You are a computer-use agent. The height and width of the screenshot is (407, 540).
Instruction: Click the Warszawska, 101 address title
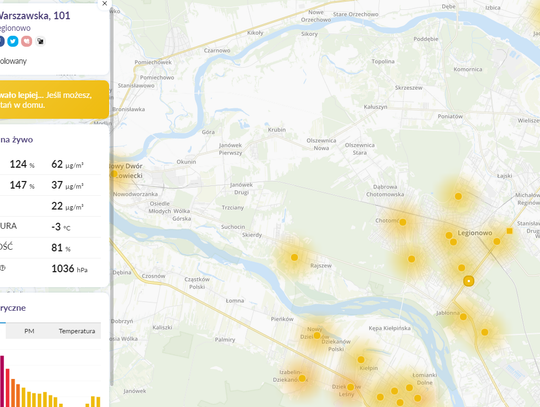[34, 15]
